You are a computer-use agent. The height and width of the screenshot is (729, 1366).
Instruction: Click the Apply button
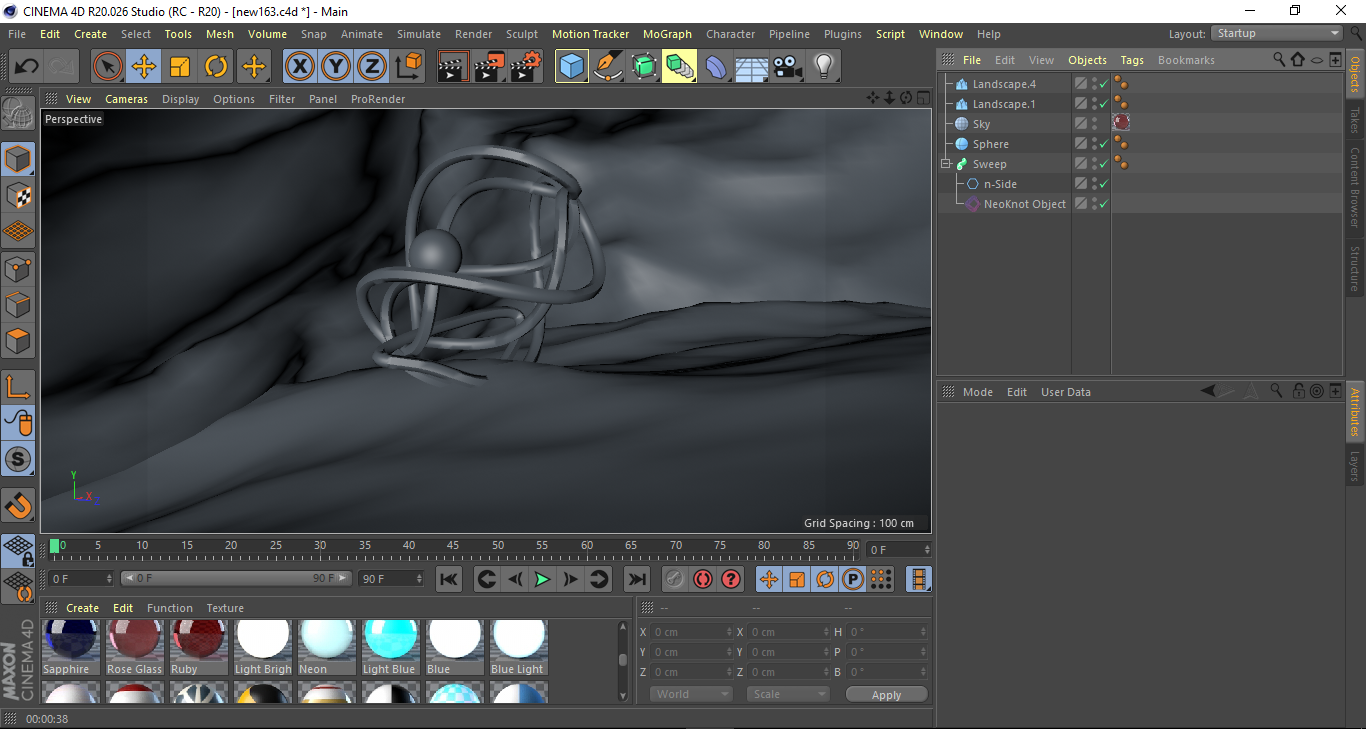click(x=886, y=694)
